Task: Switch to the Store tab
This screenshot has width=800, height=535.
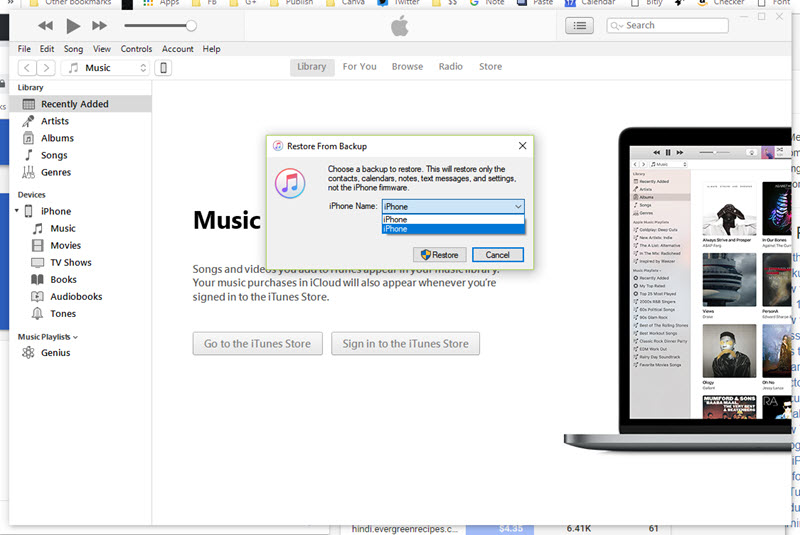Action: tap(490, 67)
